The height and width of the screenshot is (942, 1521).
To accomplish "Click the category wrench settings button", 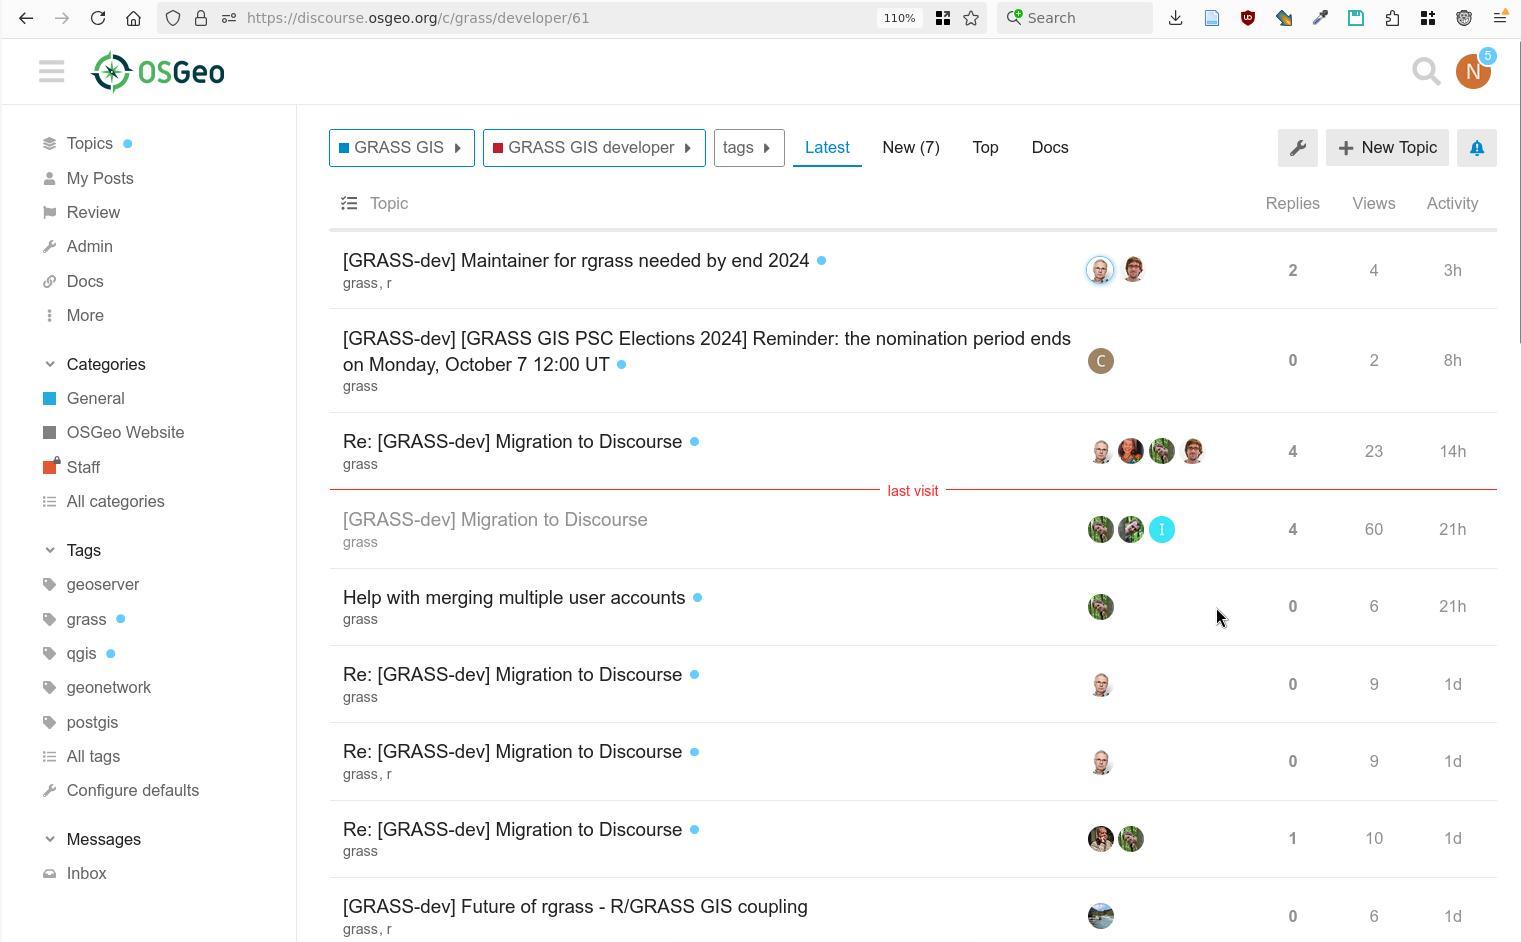I will point(1297,148).
